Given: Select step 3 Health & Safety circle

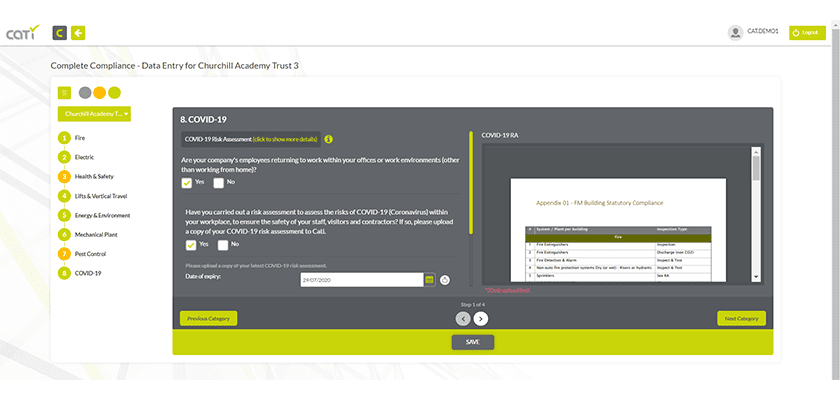Looking at the screenshot, I should point(64,177).
